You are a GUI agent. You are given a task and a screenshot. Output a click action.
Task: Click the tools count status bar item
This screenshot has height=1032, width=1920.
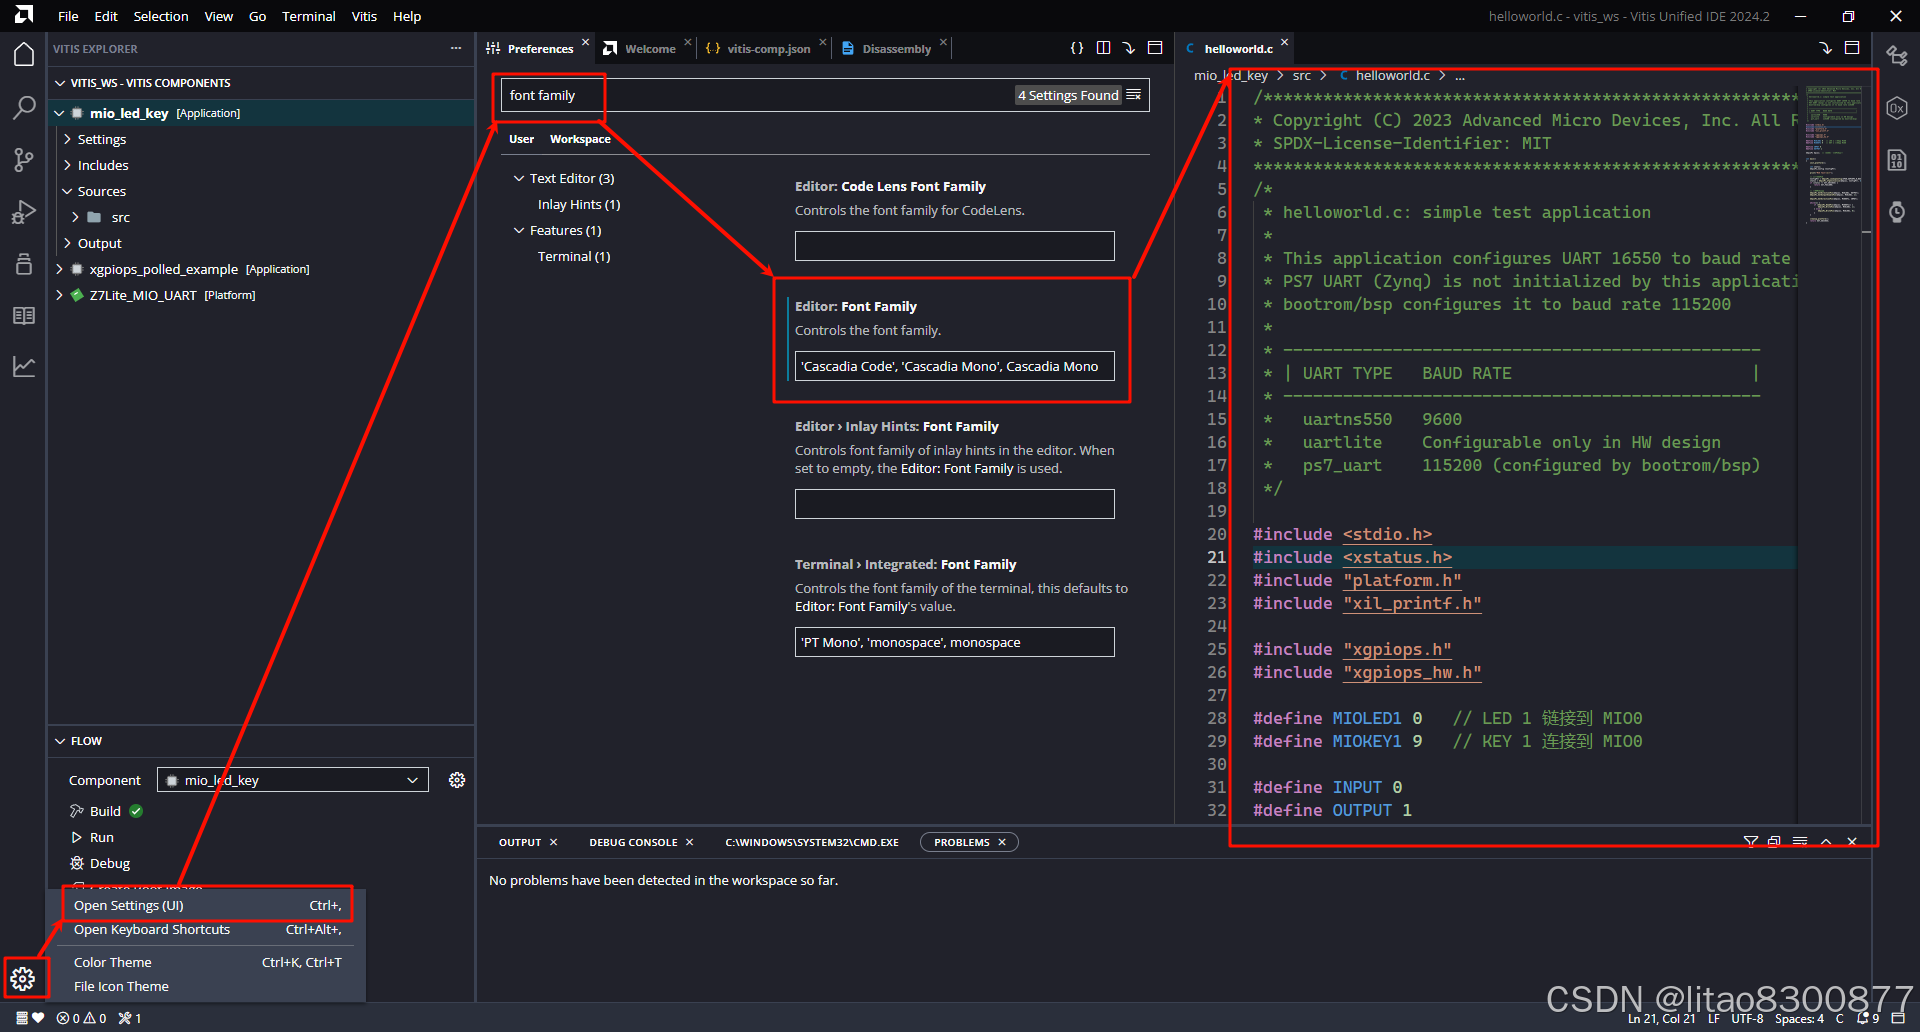coord(130,1018)
